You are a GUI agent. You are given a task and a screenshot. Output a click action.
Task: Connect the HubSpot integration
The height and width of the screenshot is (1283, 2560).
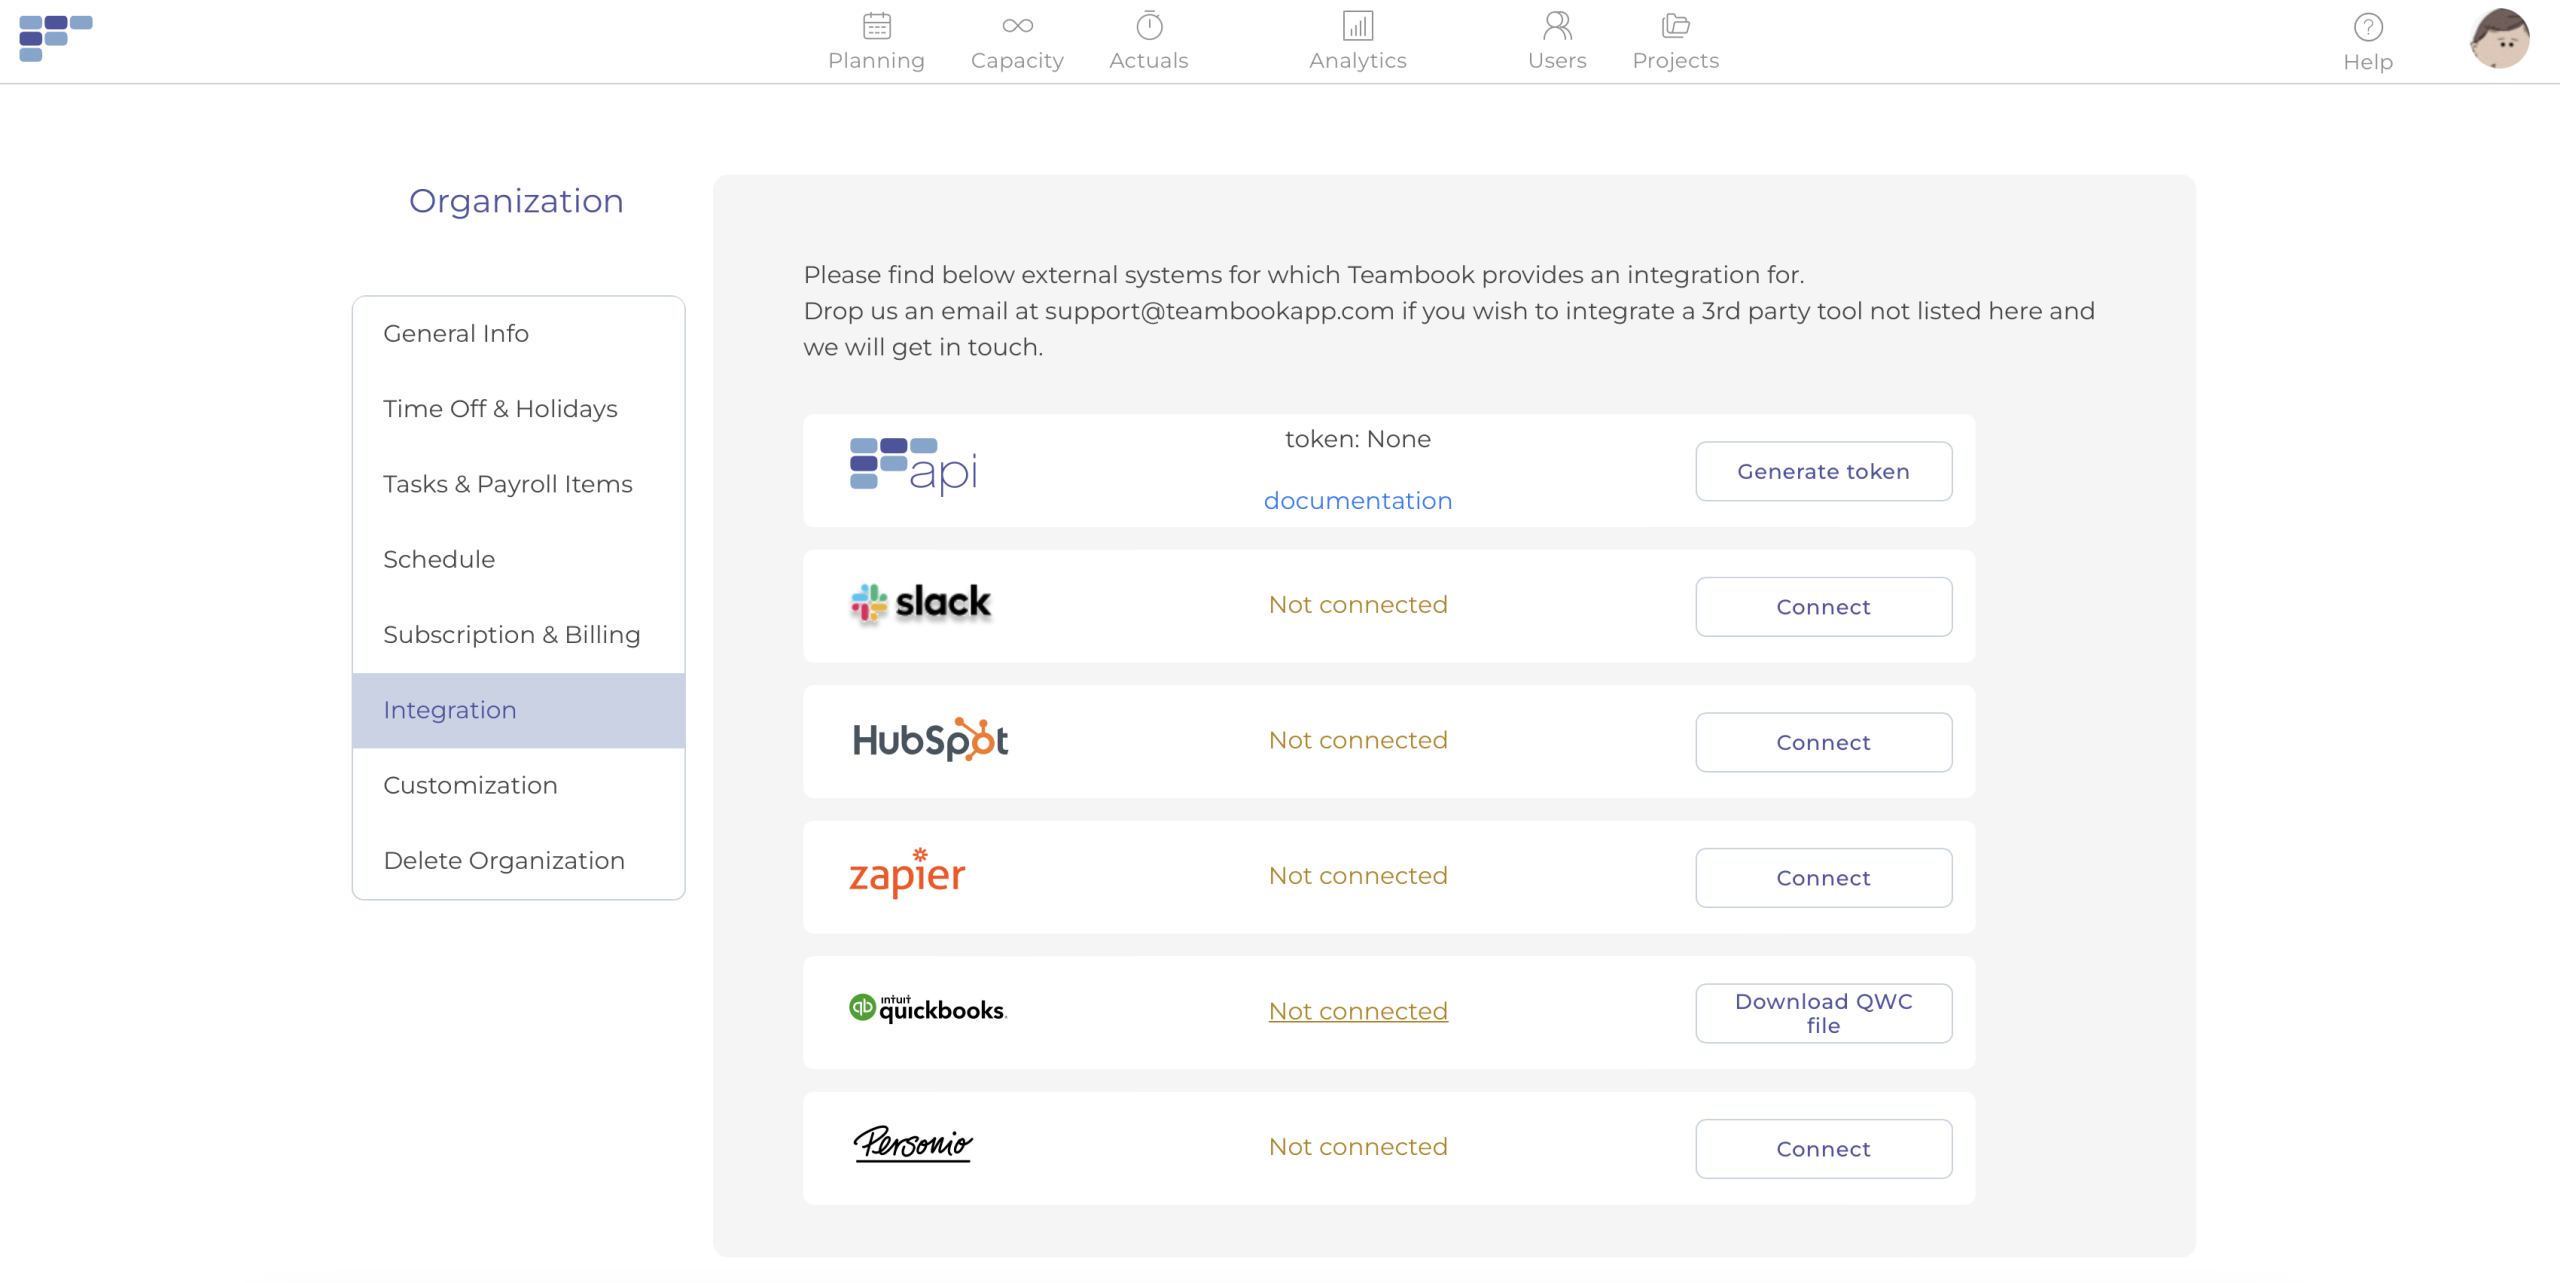[1823, 742]
